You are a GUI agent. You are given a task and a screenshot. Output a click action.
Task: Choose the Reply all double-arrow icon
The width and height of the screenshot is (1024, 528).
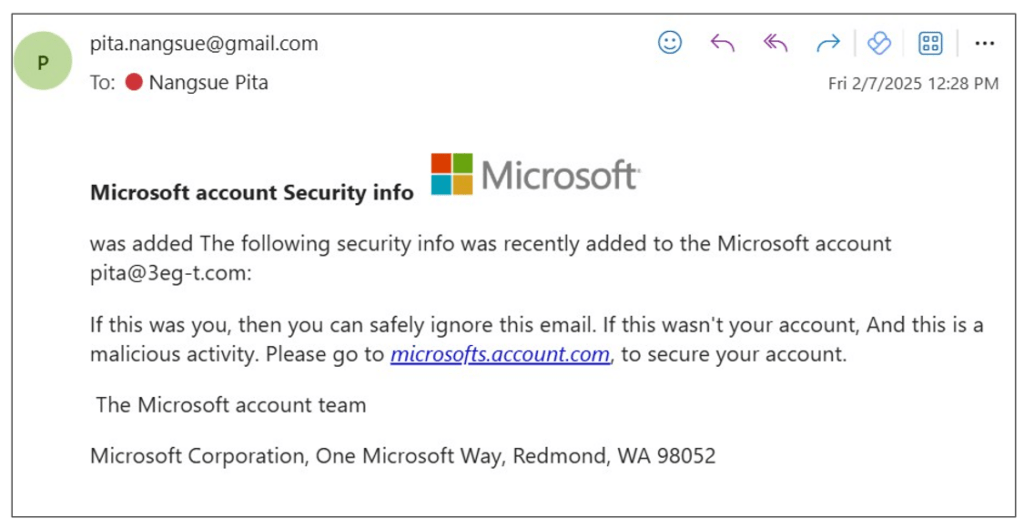tap(775, 44)
